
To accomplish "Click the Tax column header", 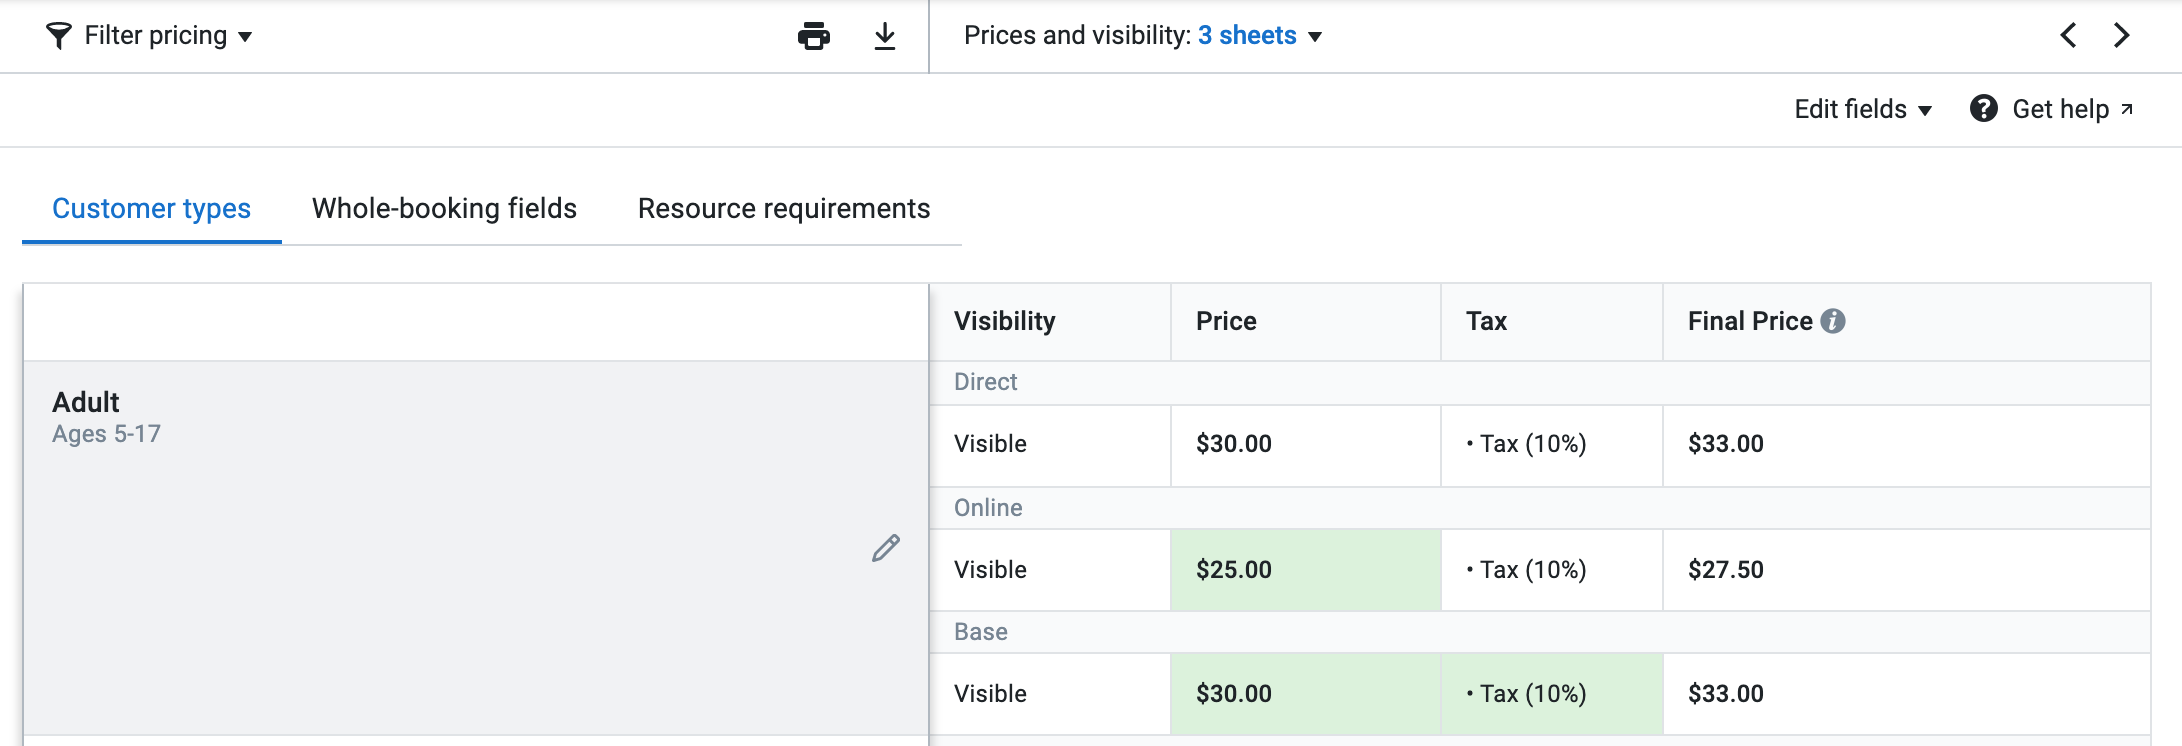I will pyautogui.click(x=1552, y=322).
